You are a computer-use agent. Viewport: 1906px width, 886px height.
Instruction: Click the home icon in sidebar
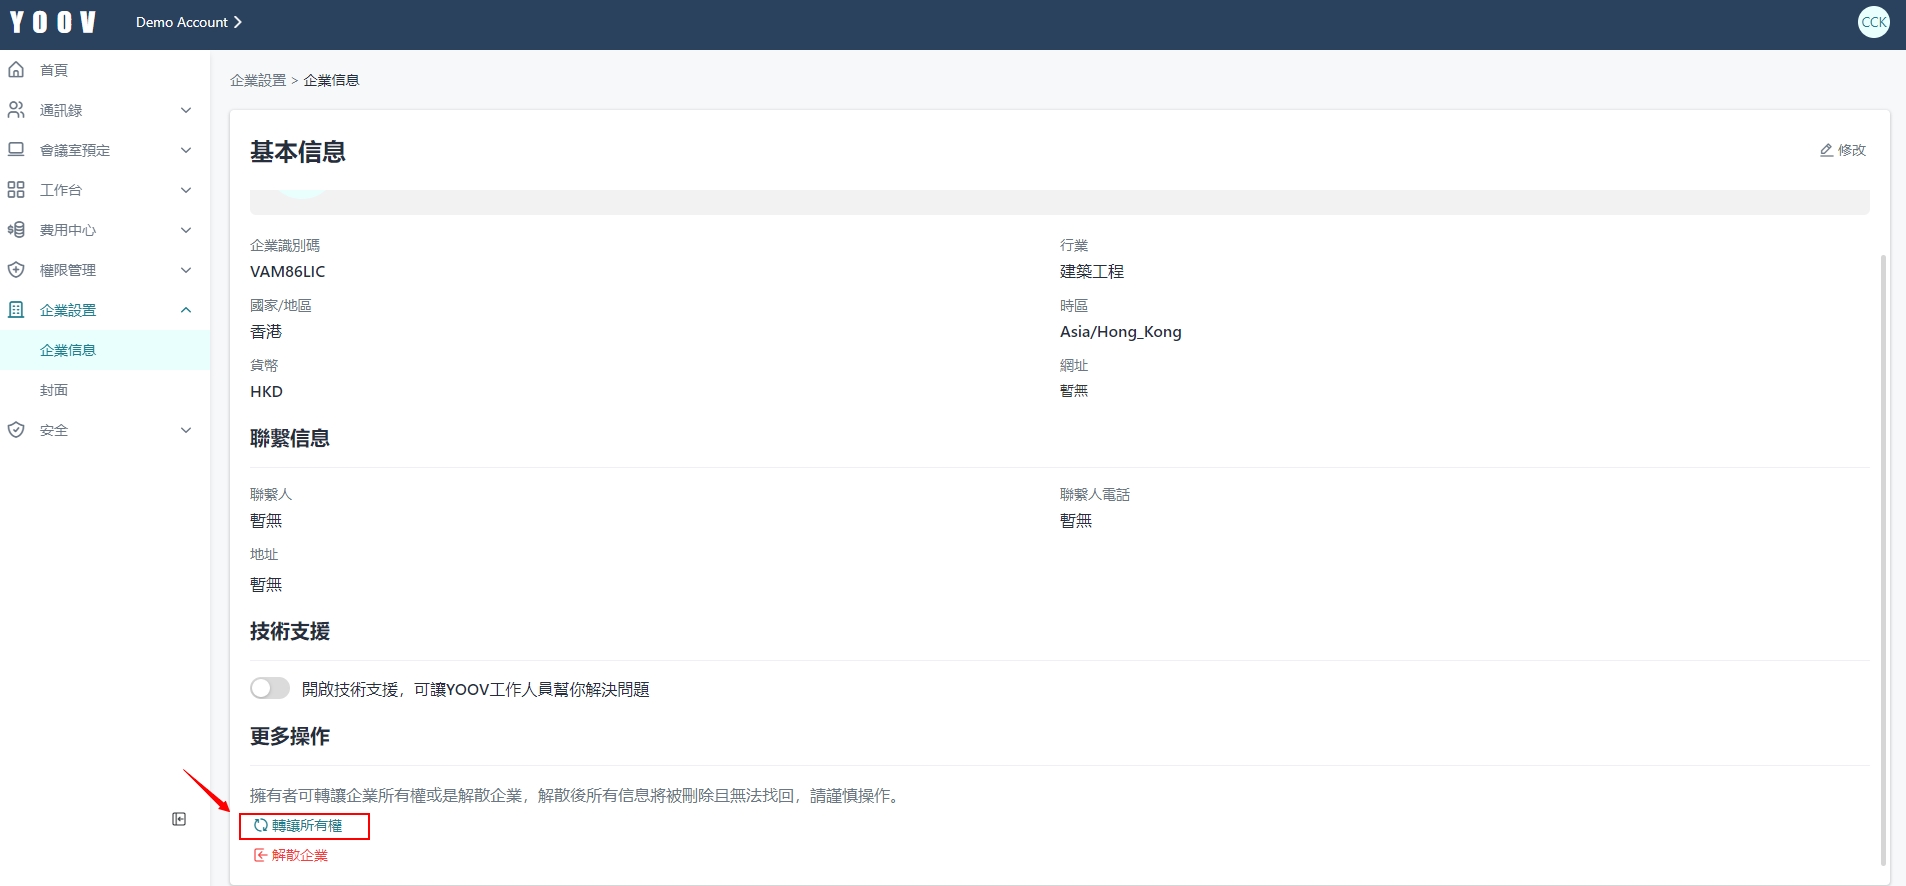(x=16, y=70)
